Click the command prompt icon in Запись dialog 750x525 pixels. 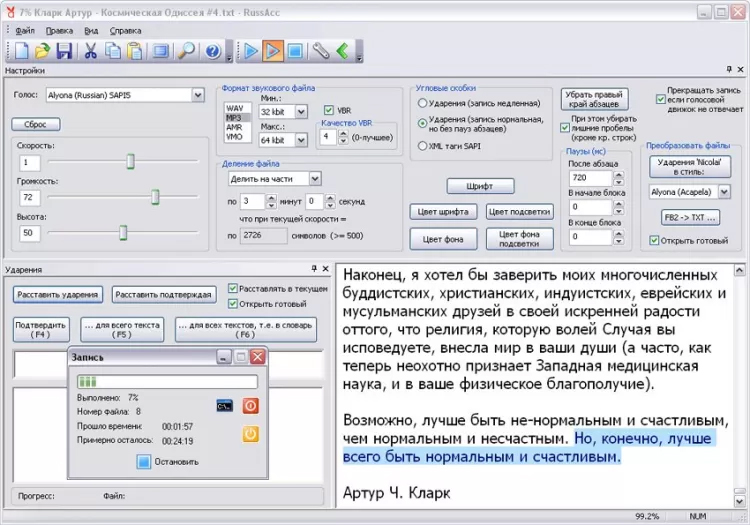coord(224,405)
